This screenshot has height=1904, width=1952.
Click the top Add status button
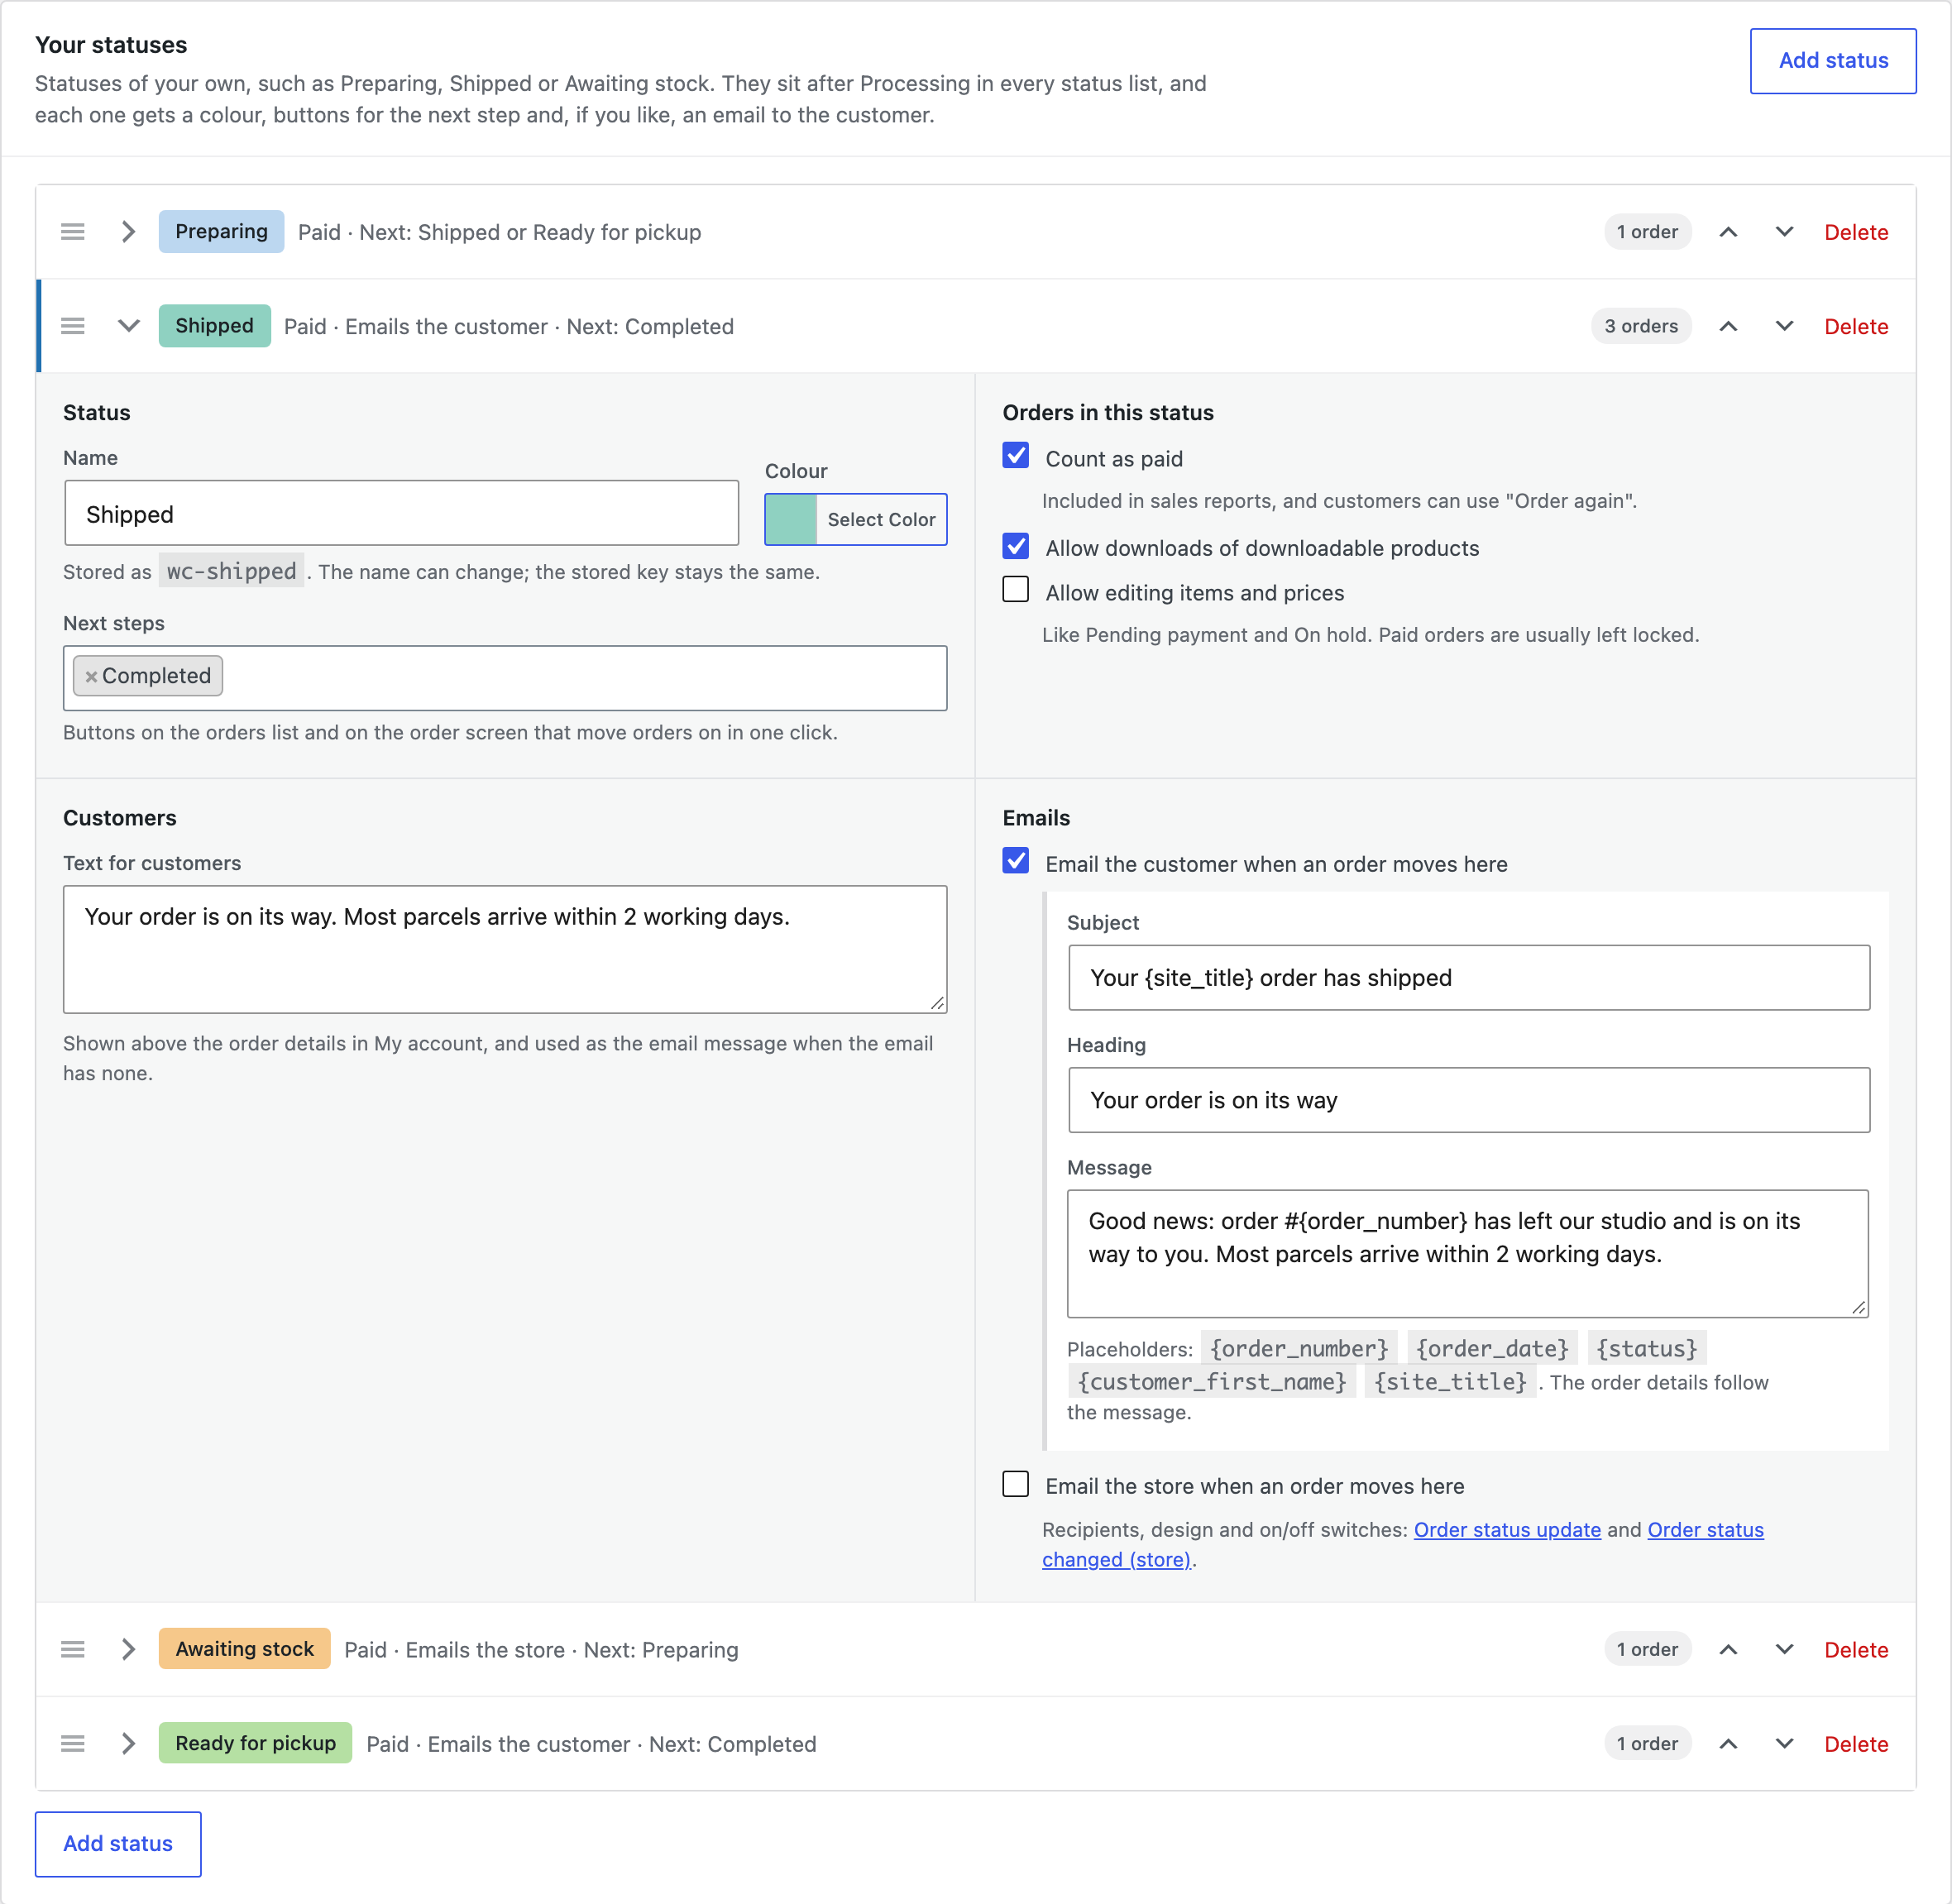pos(1833,61)
